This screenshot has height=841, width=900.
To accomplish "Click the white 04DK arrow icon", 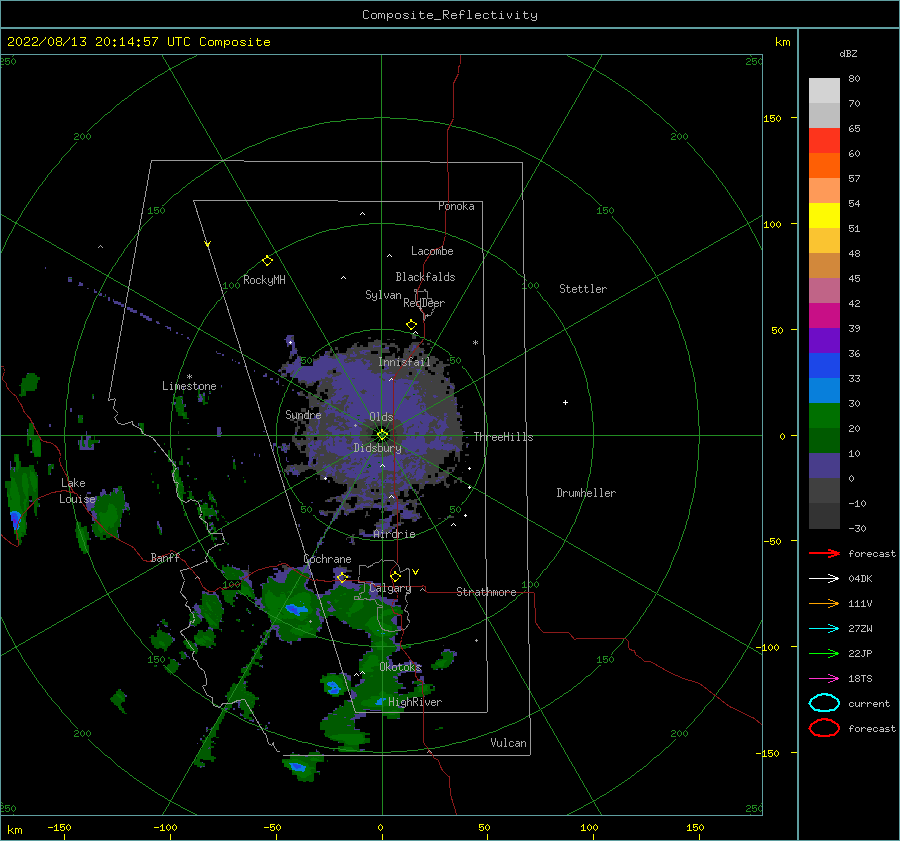I will (824, 579).
